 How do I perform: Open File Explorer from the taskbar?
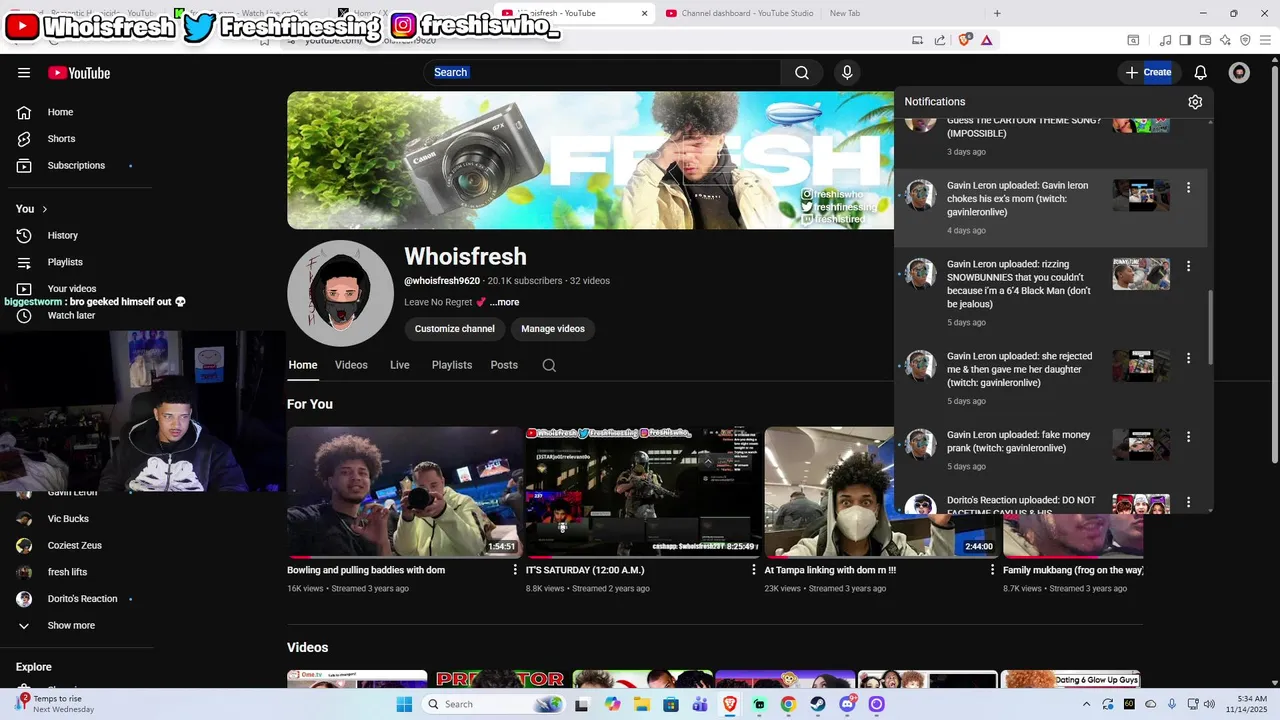click(642, 704)
